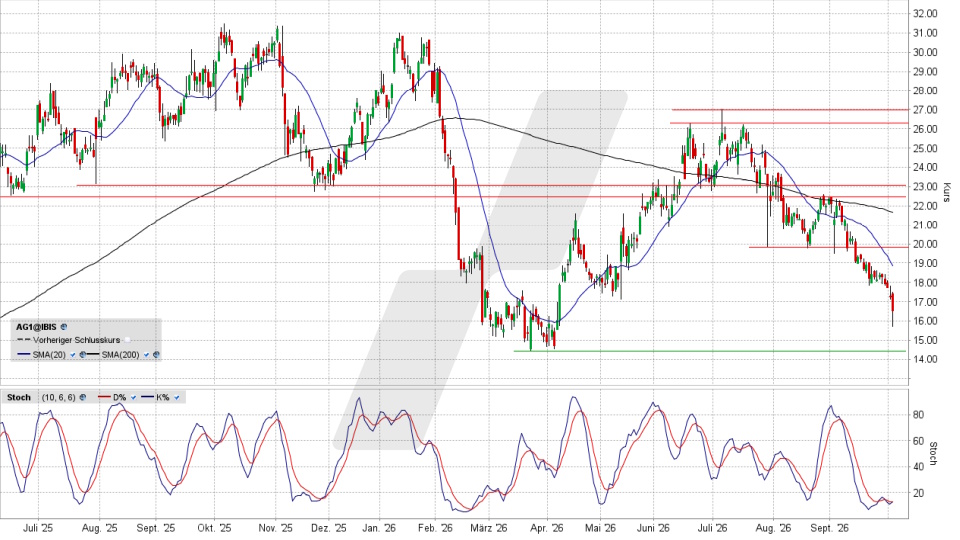
Task: Click the black SMA(200) legend line swatch
Action: tap(93, 354)
